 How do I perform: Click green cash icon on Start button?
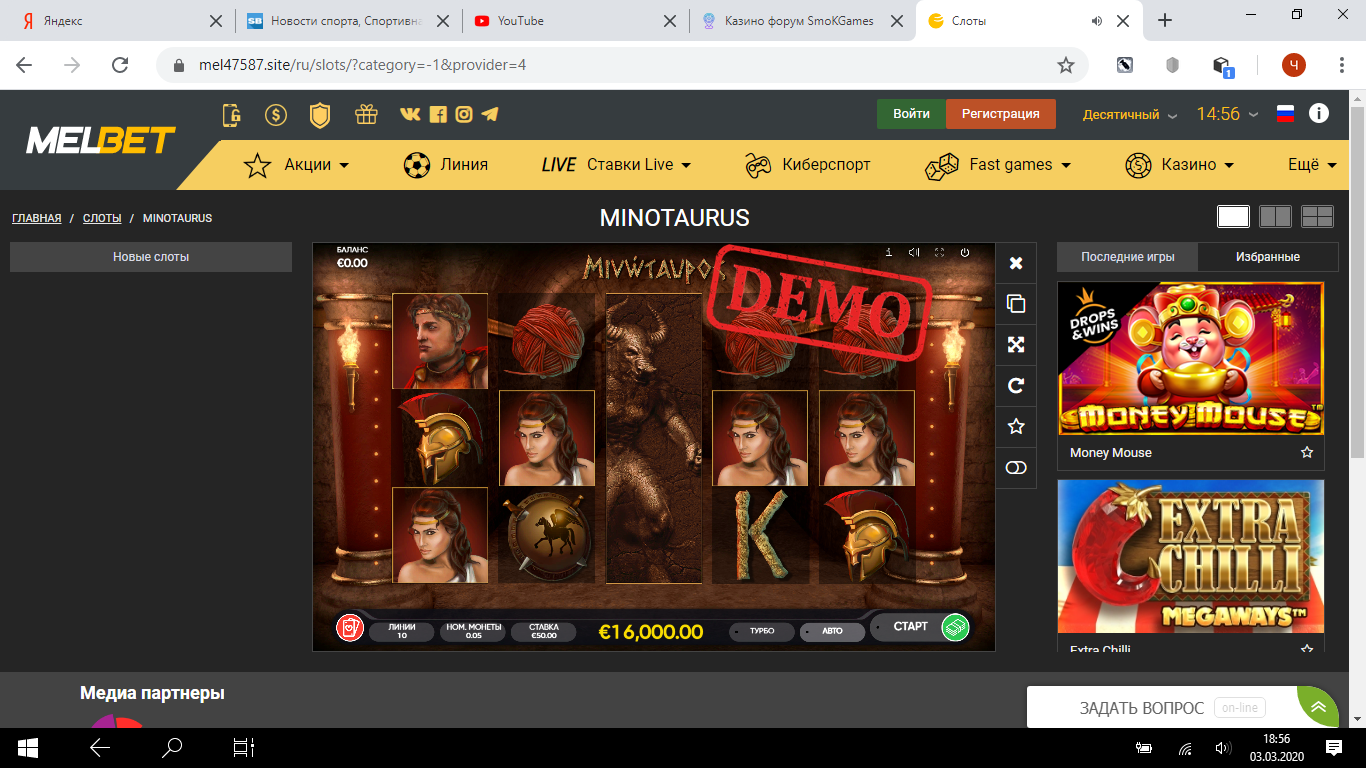[x=956, y=627]
